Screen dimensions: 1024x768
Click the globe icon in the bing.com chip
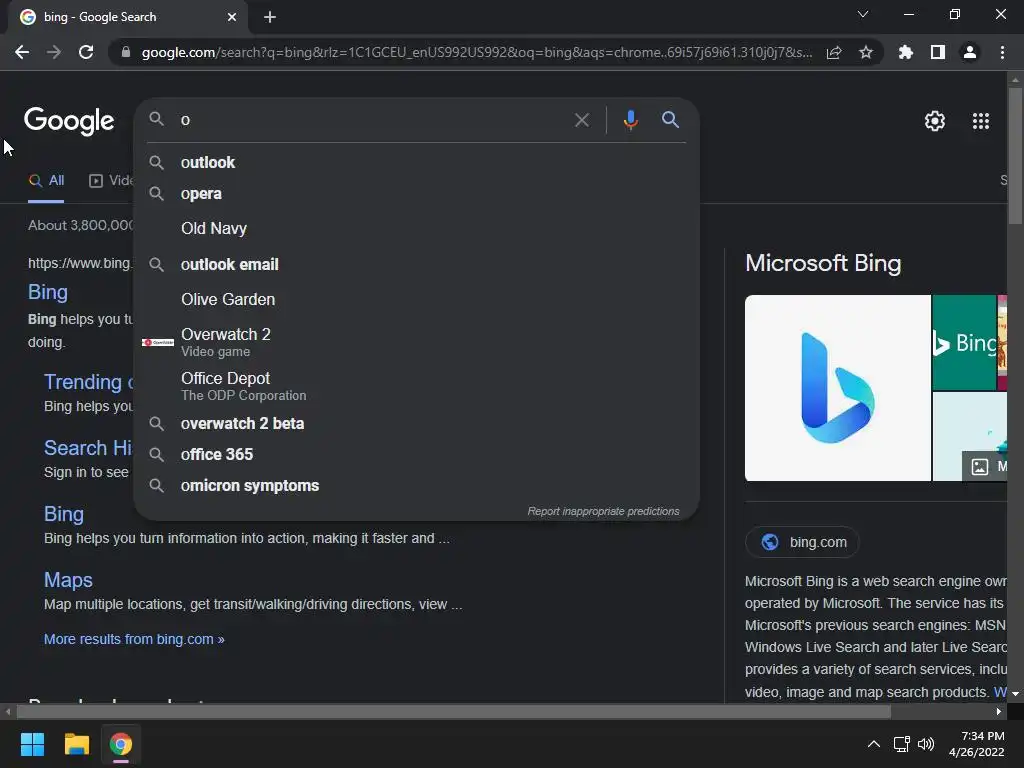[770, 542]
